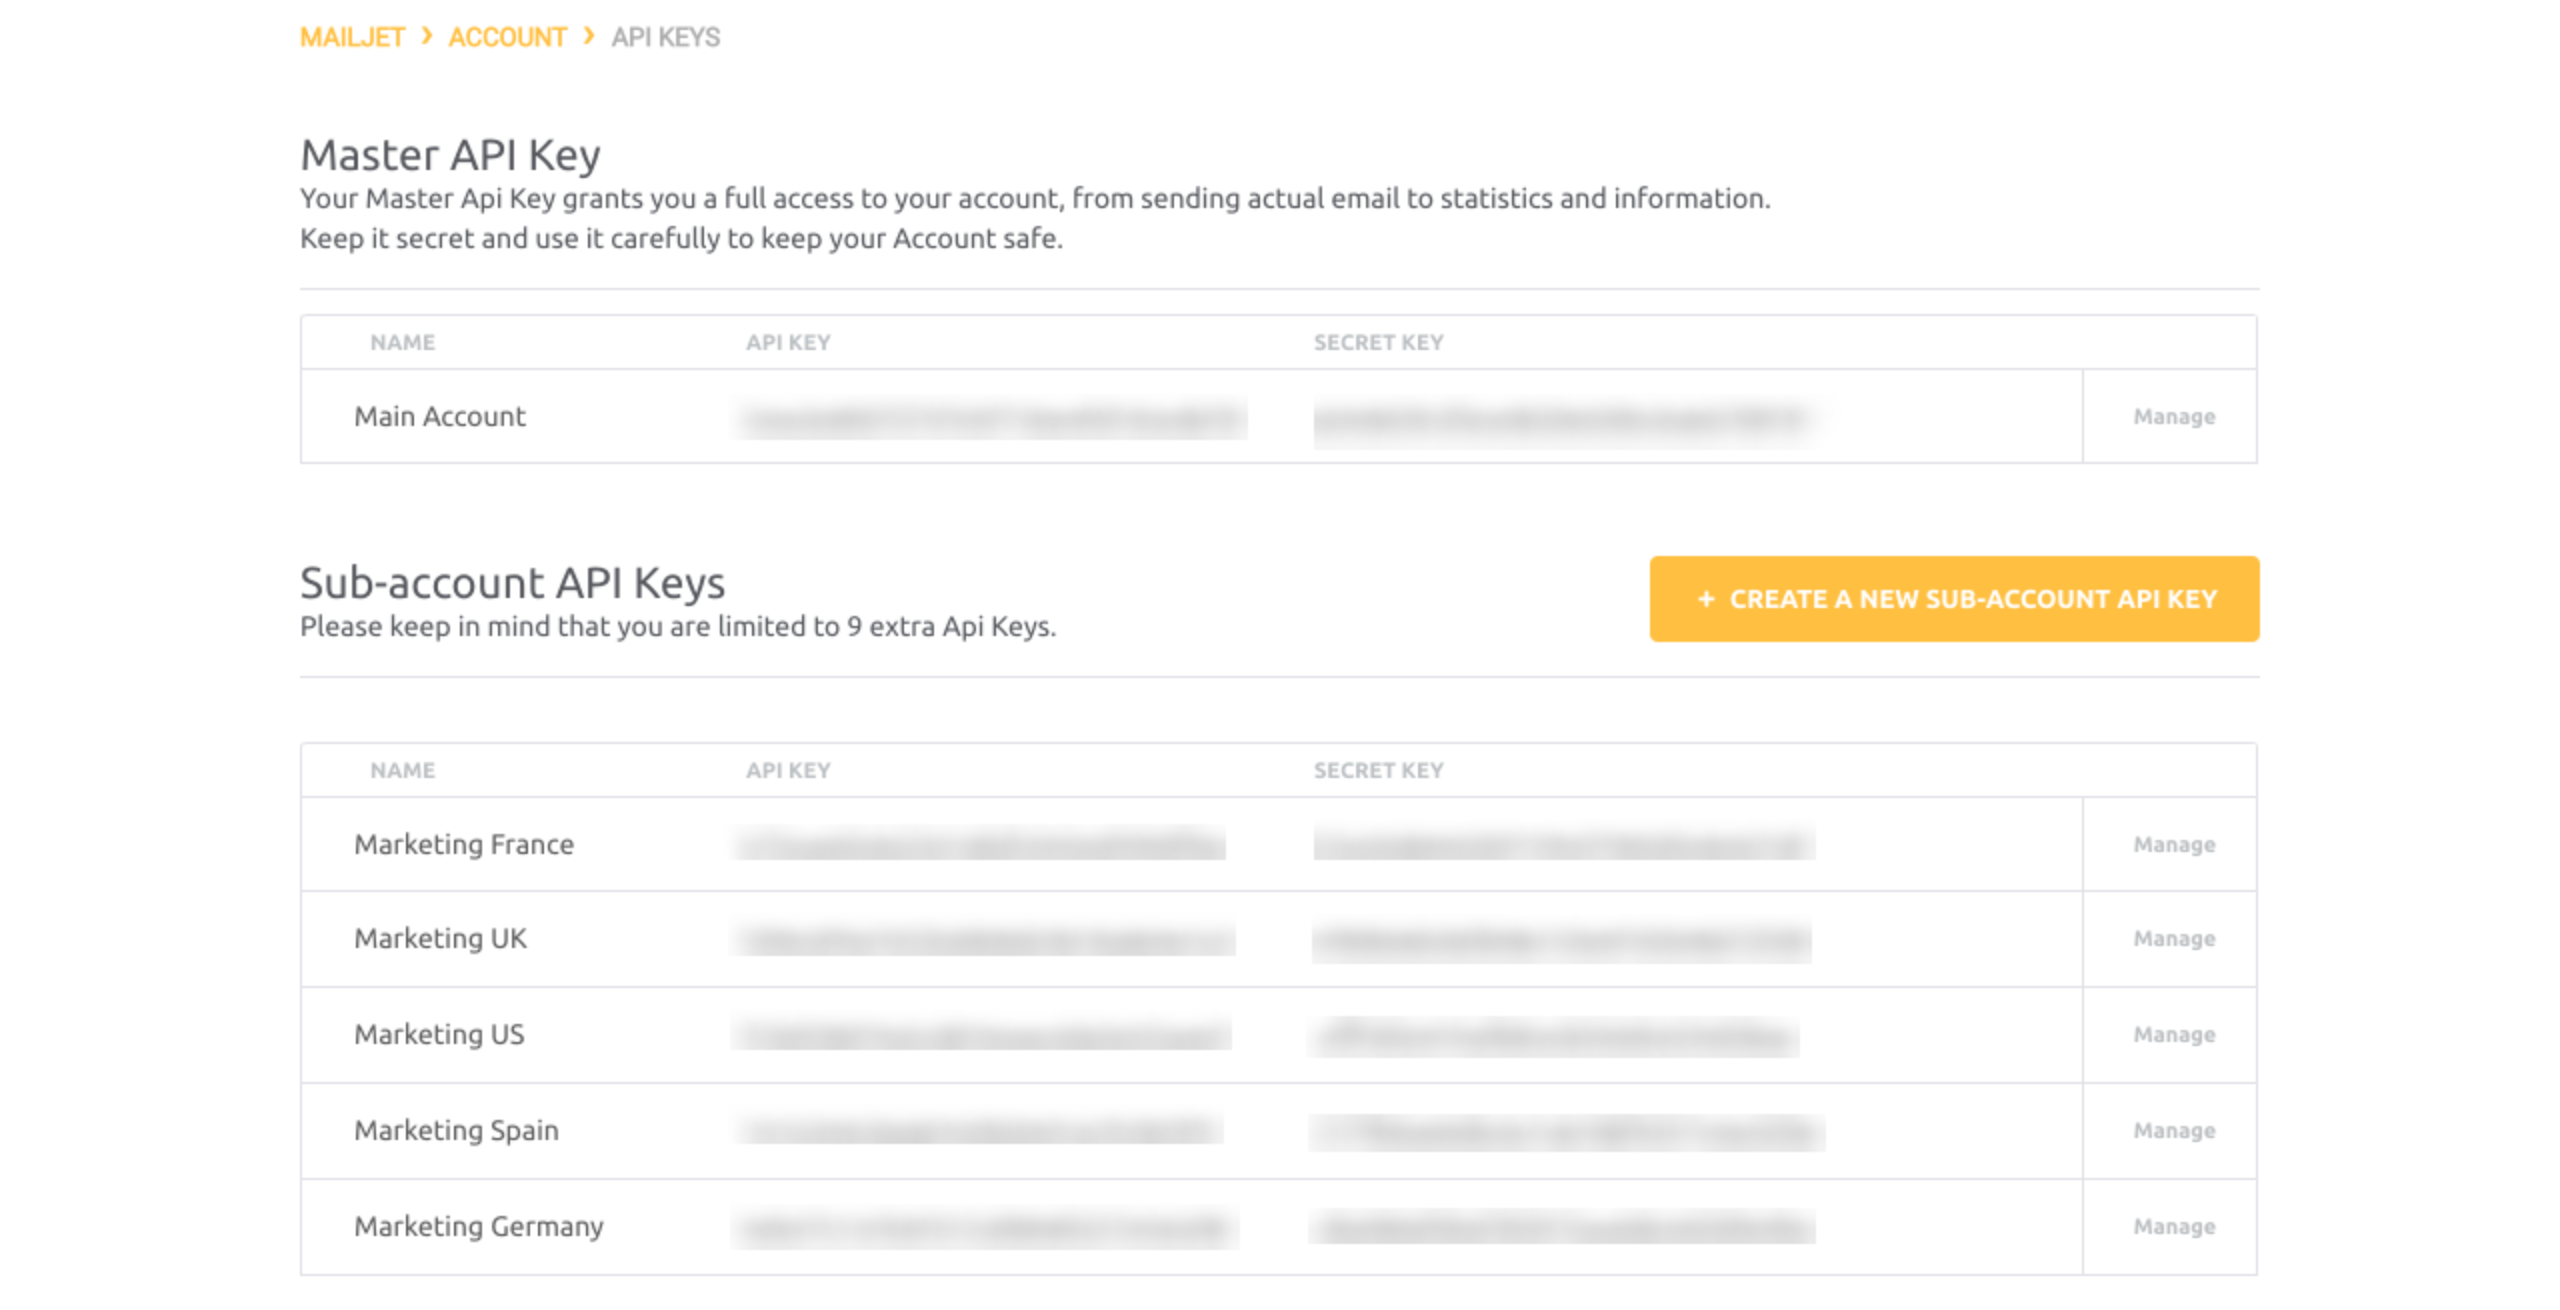Click chevron arrow after ACCOUNT breadcrumb

tap(589, 36)
